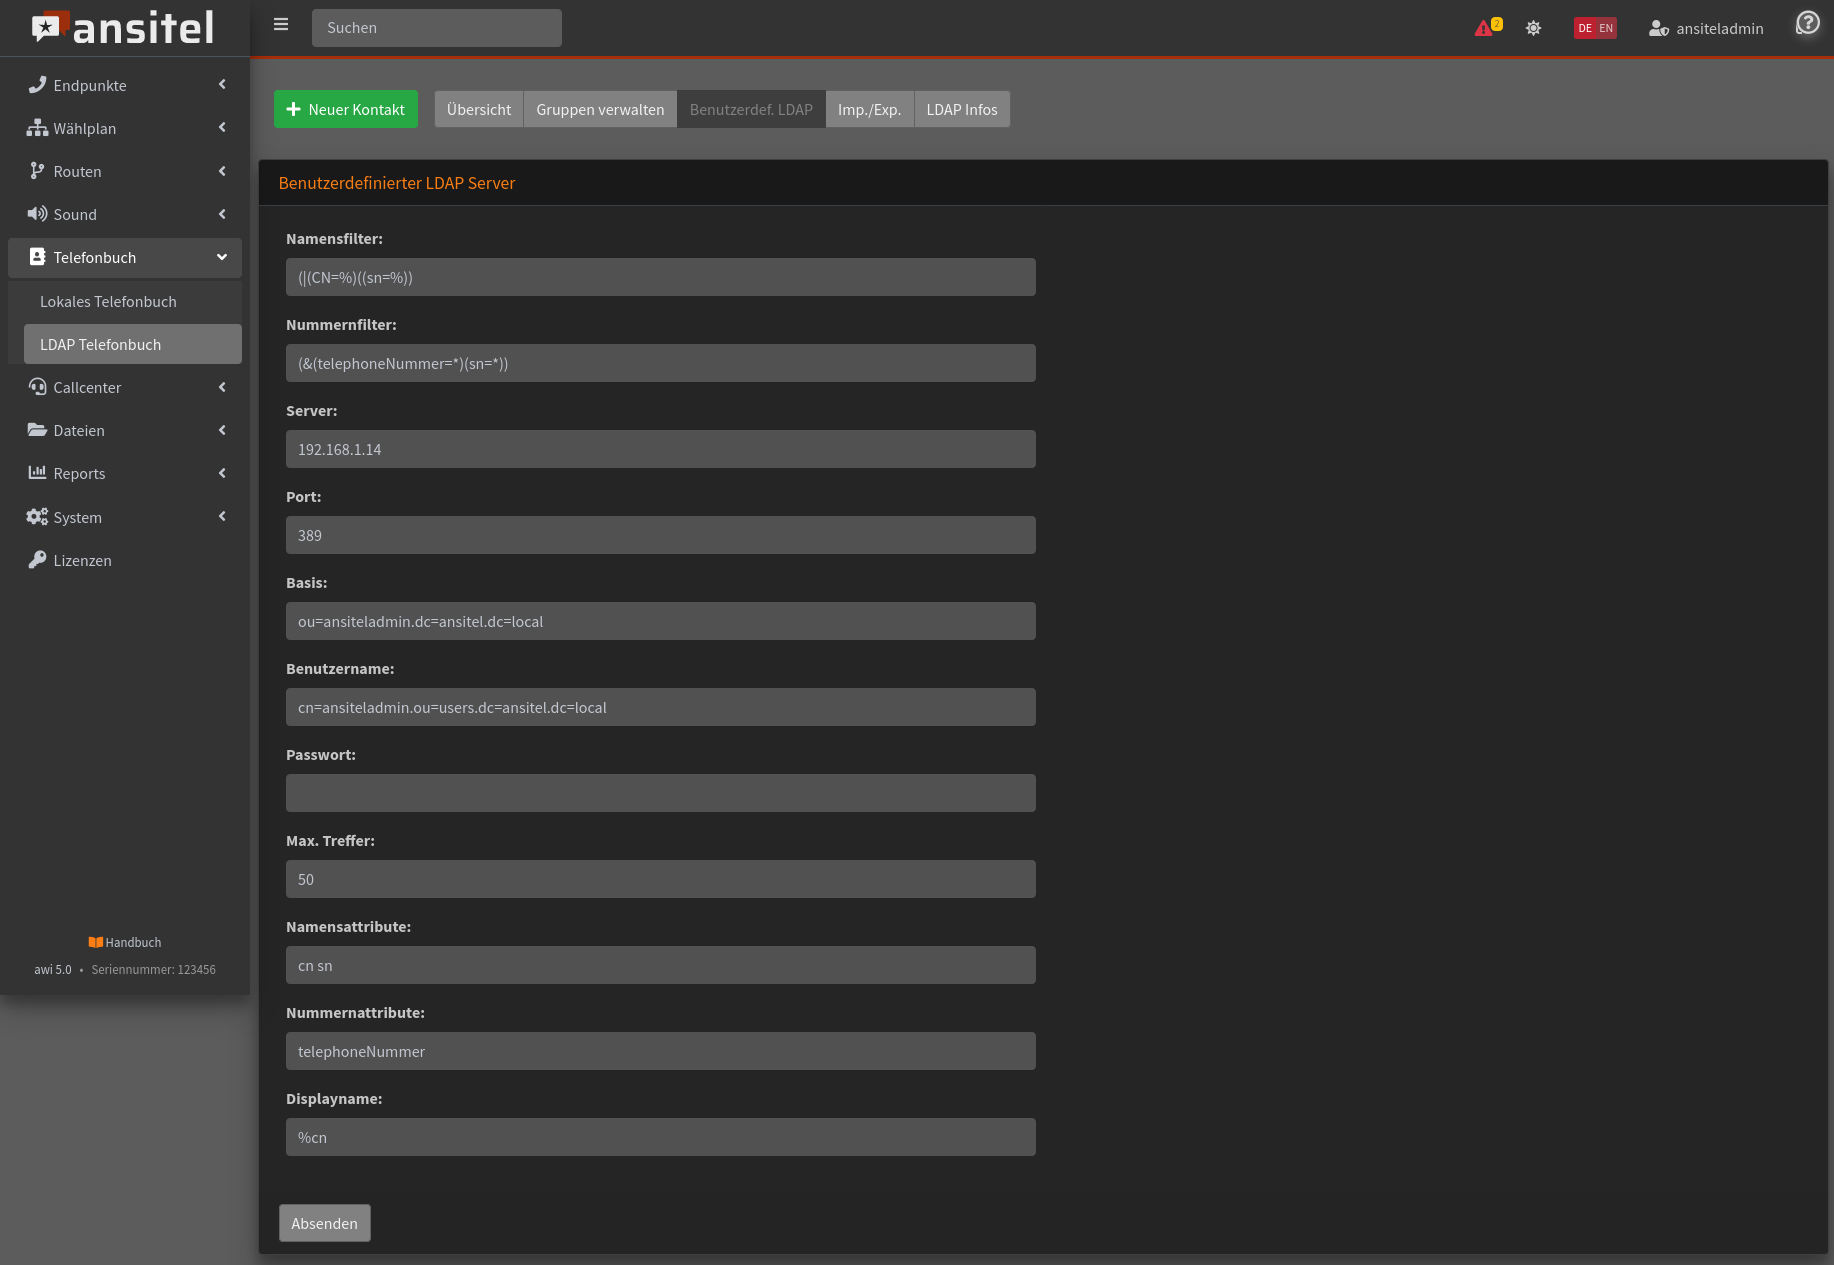1834x1265 pixels.
Task: Click the Neuer Kontakt button
Action: pos(346,109)
